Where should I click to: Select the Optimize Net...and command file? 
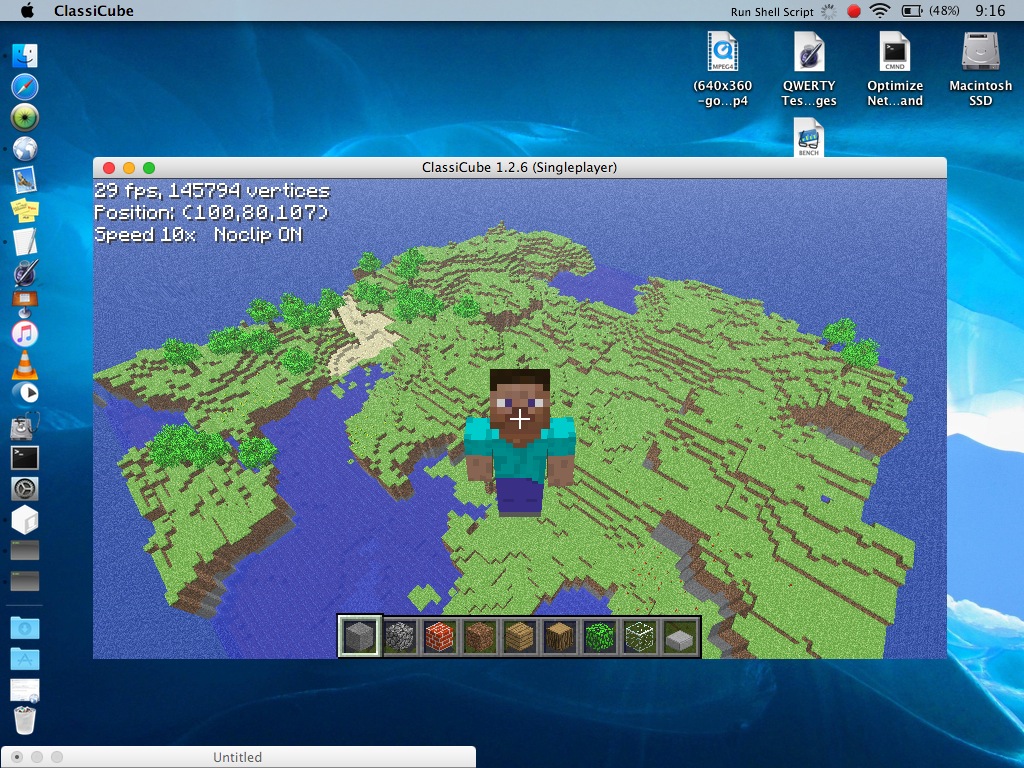(895, 69)
